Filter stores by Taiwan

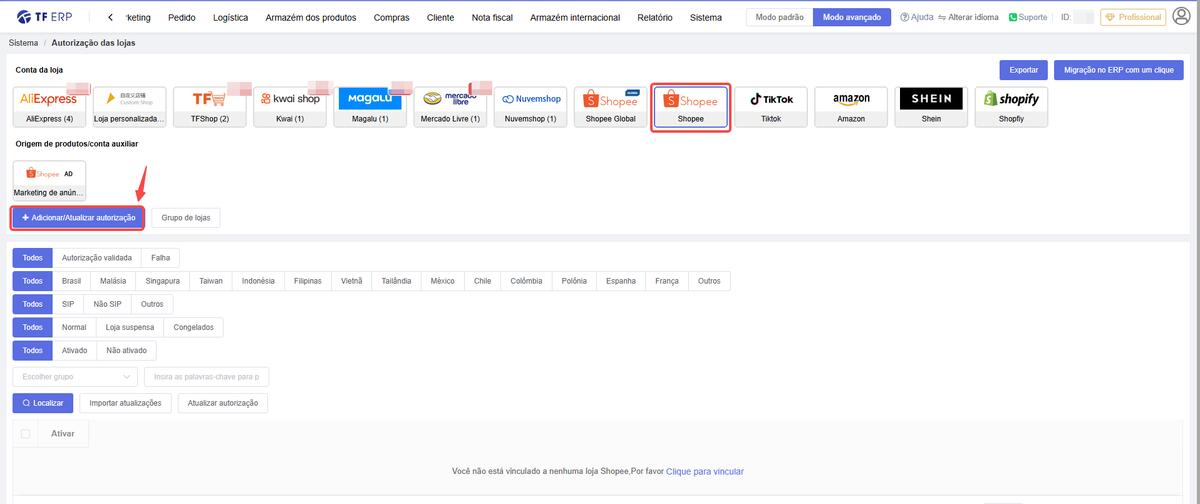211,281
